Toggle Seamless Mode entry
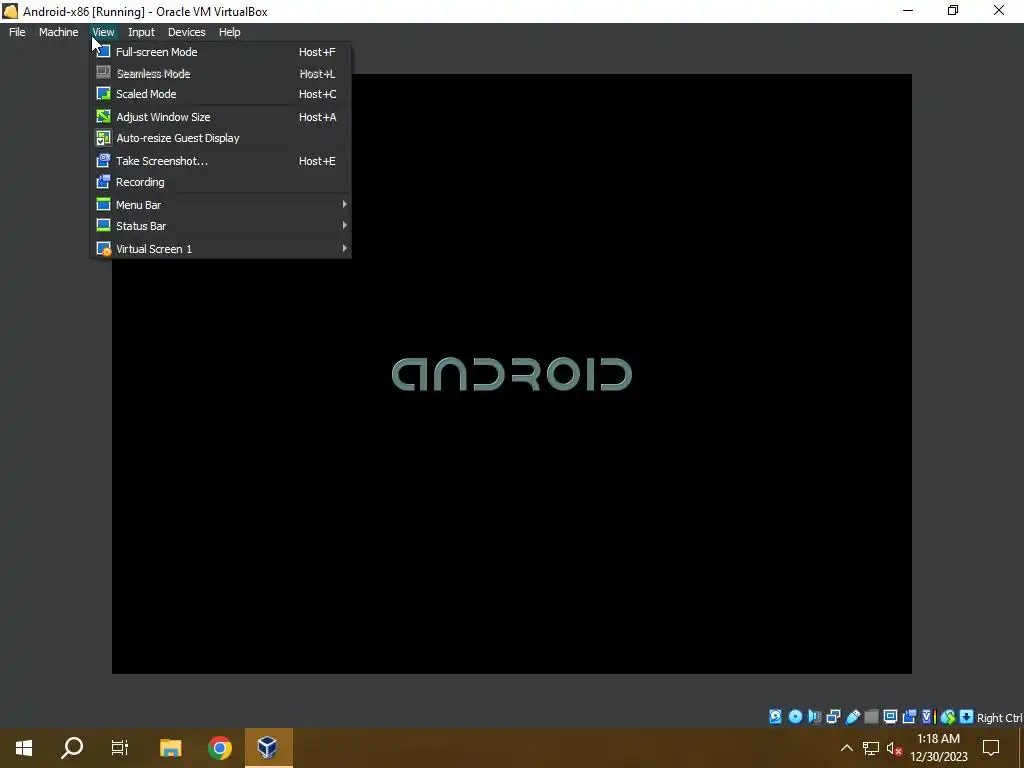The width and height of the screenshot is (1024, 768). click(x=221, y=74)
